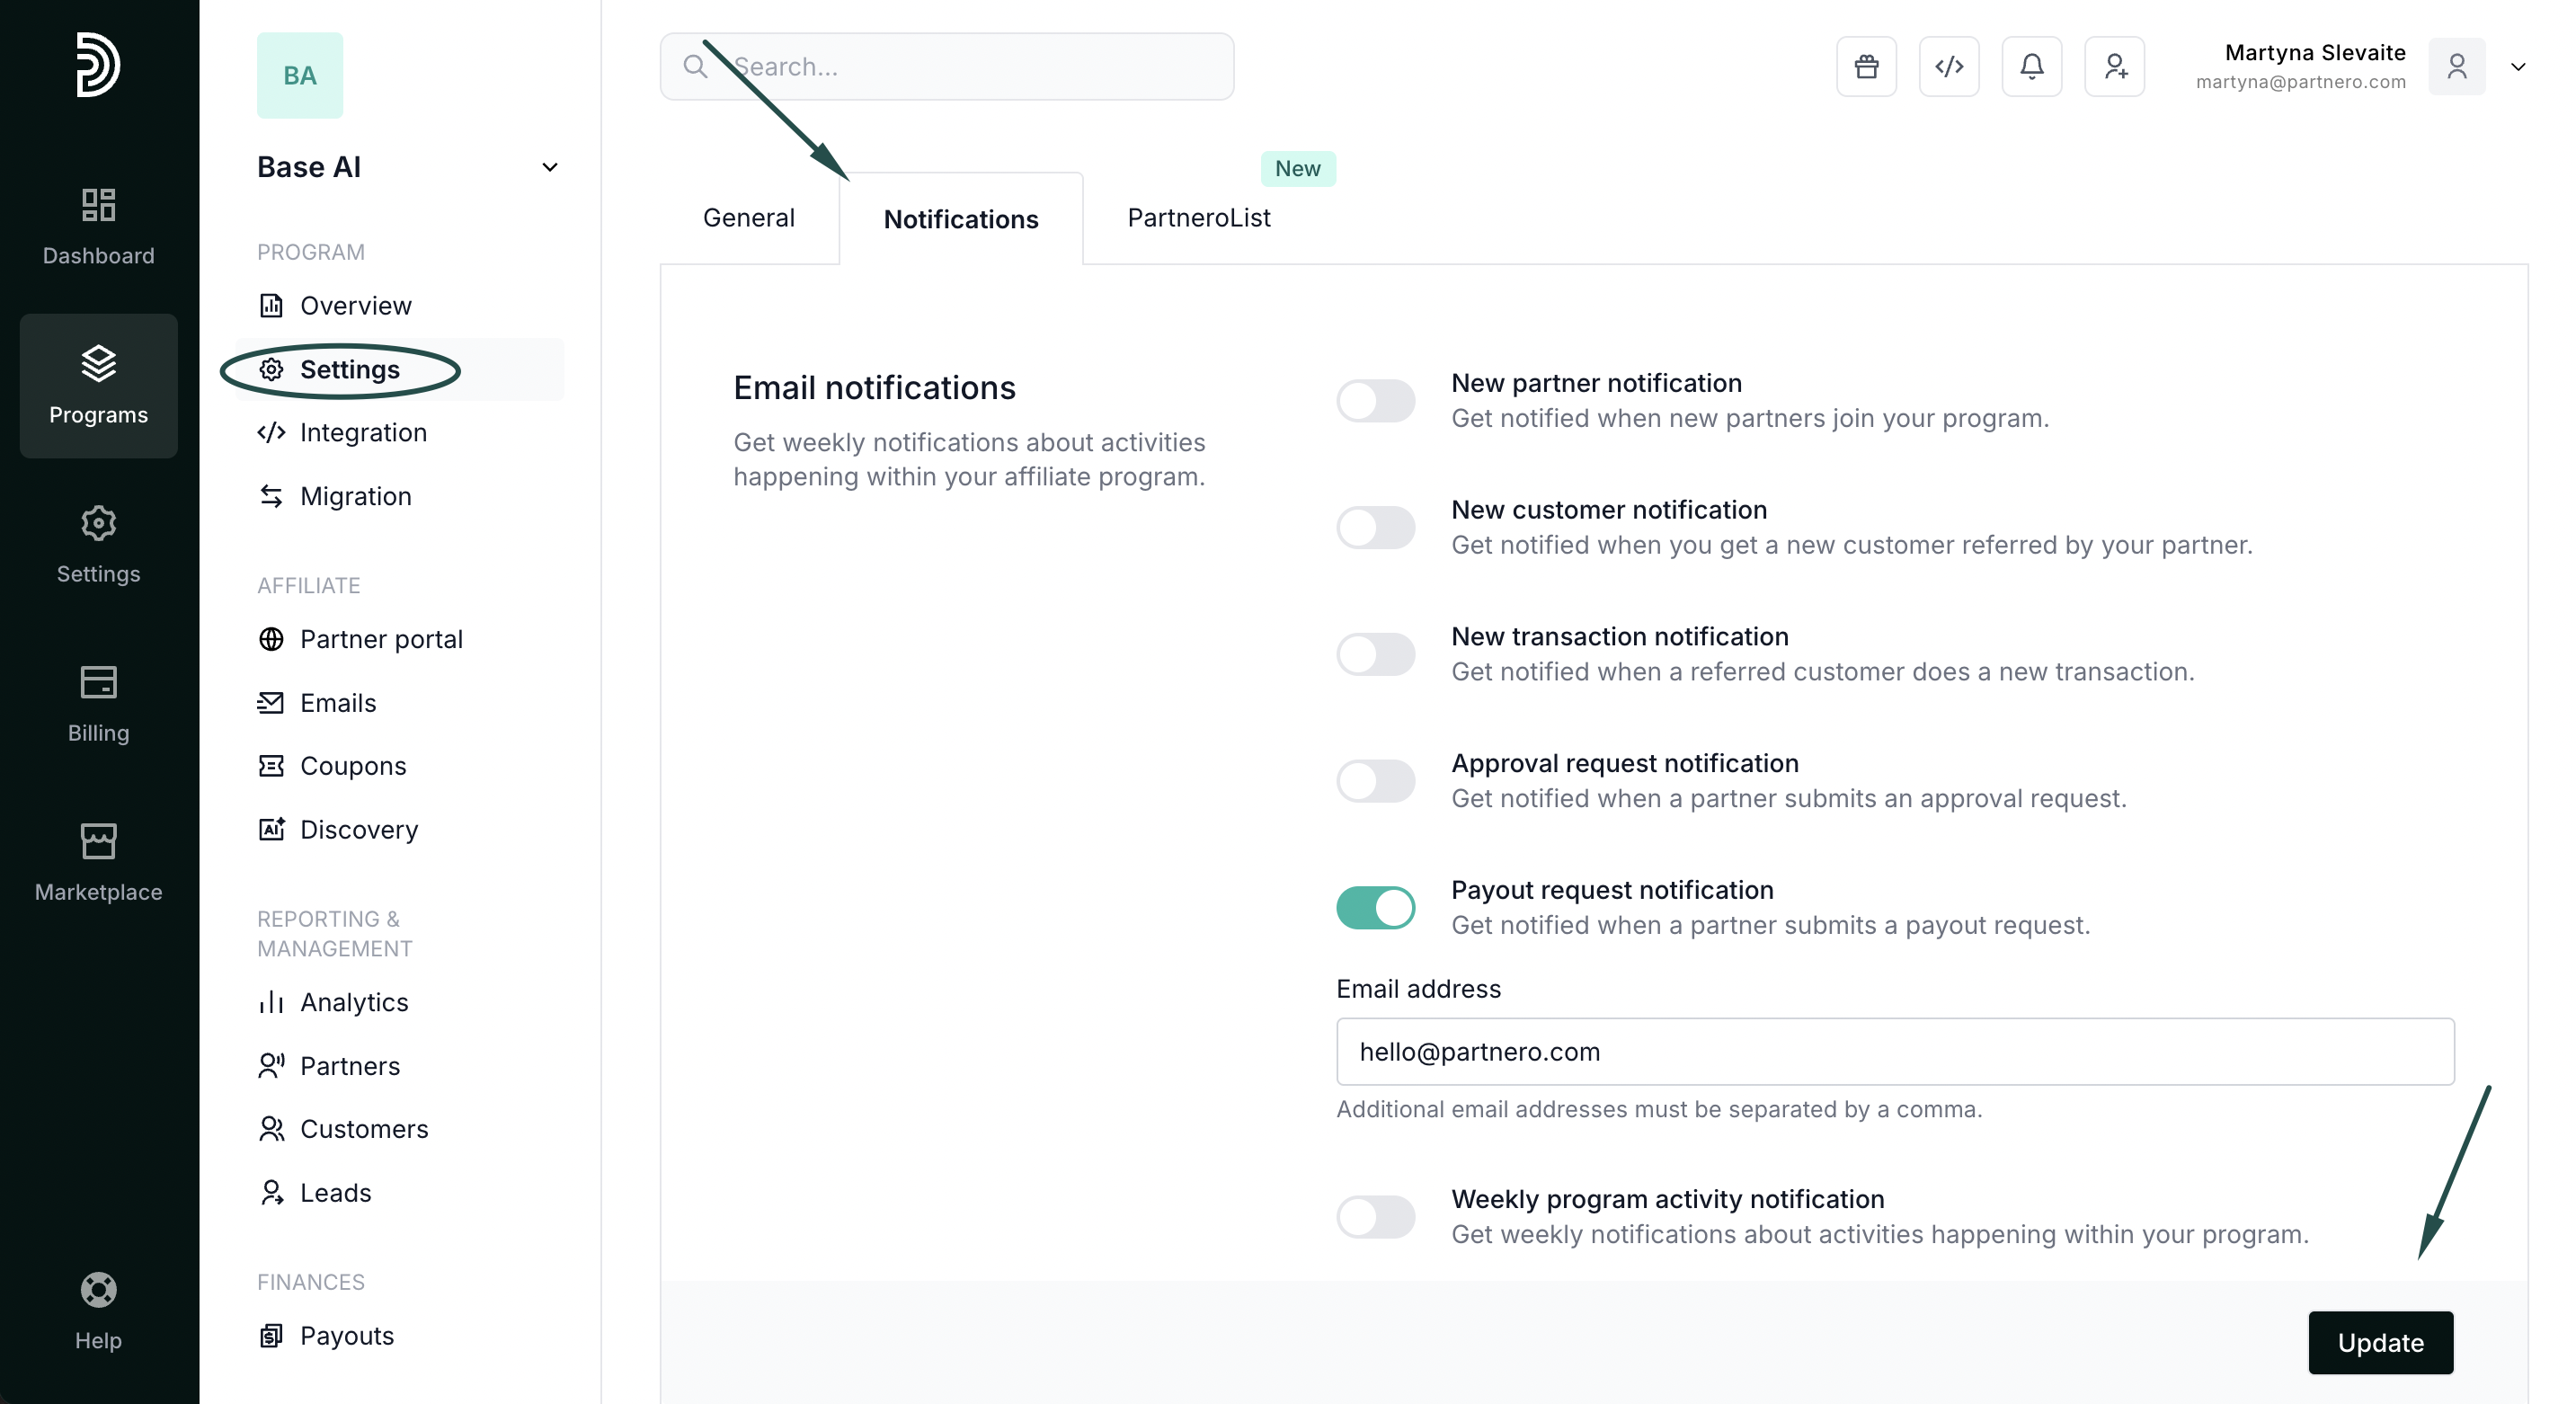The height and width of the screenshot is (1404, 2576).
Task: Open the code snippet icon in header
Action: click(x=1949, y=66)
